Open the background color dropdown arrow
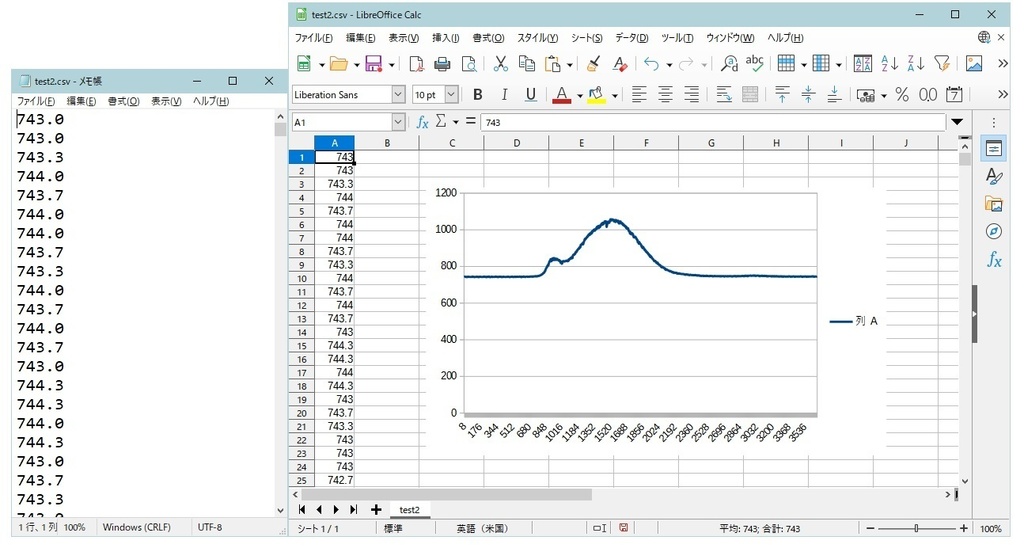 click(x=615, y=96)
